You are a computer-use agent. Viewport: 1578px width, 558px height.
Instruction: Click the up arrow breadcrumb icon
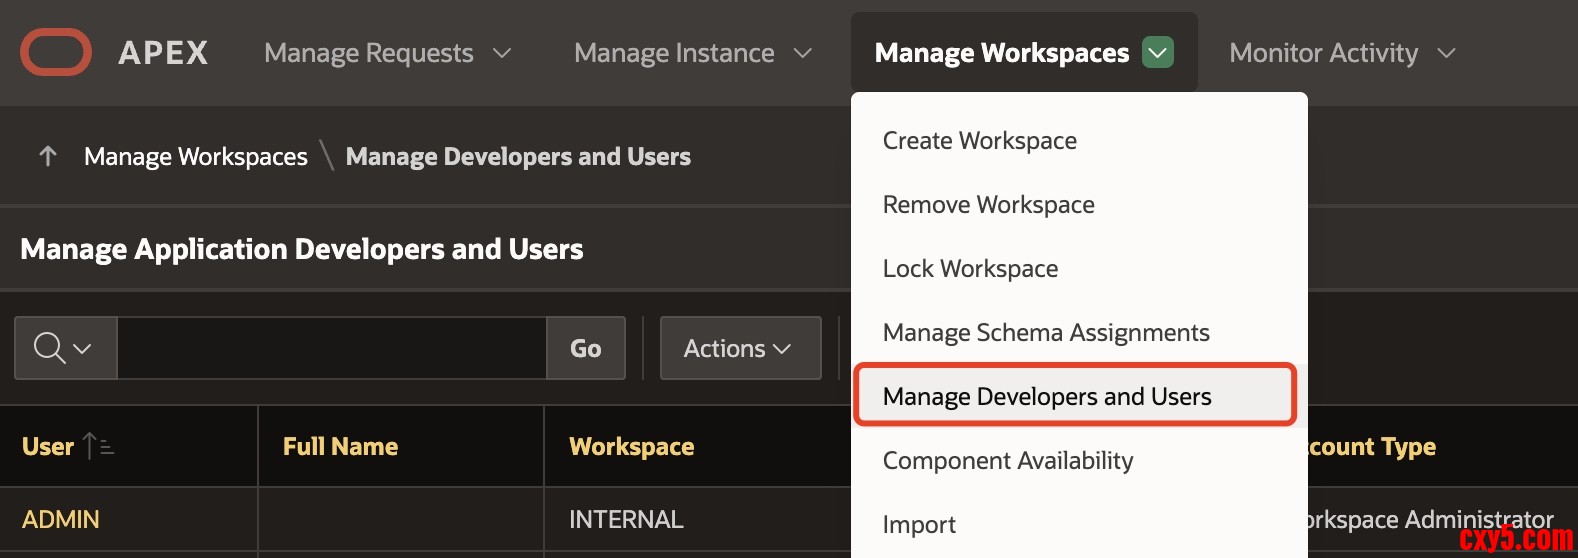pos(47,156)
